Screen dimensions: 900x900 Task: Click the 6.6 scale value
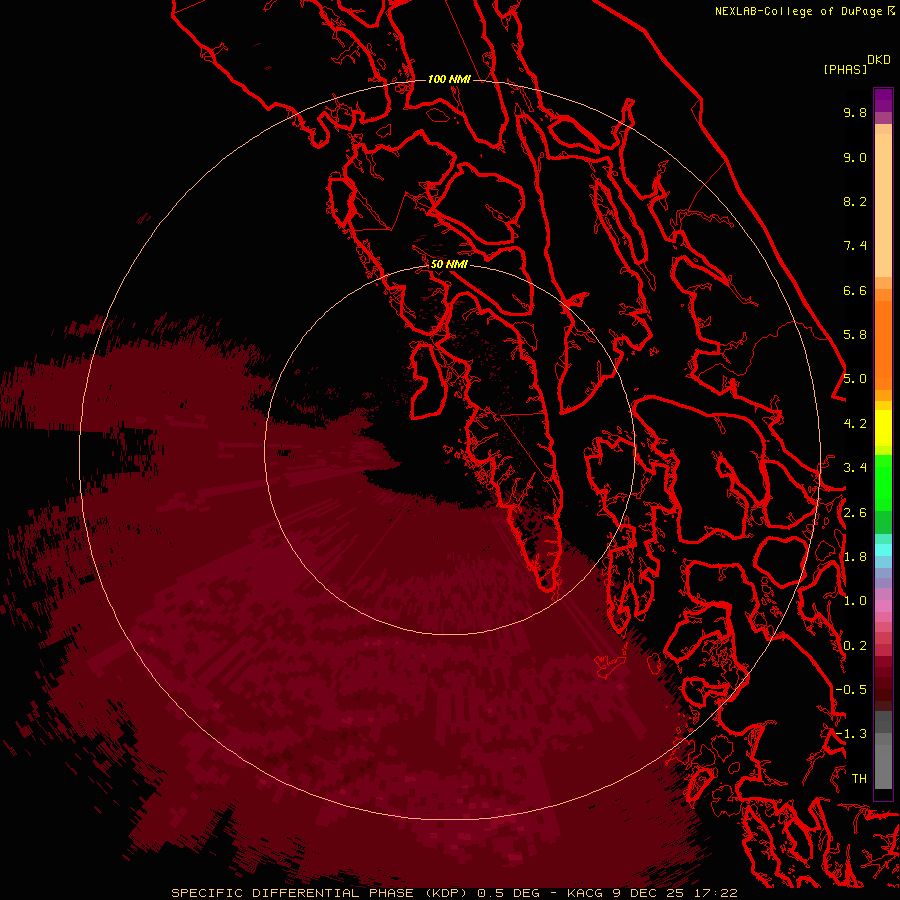pos(855,290)
